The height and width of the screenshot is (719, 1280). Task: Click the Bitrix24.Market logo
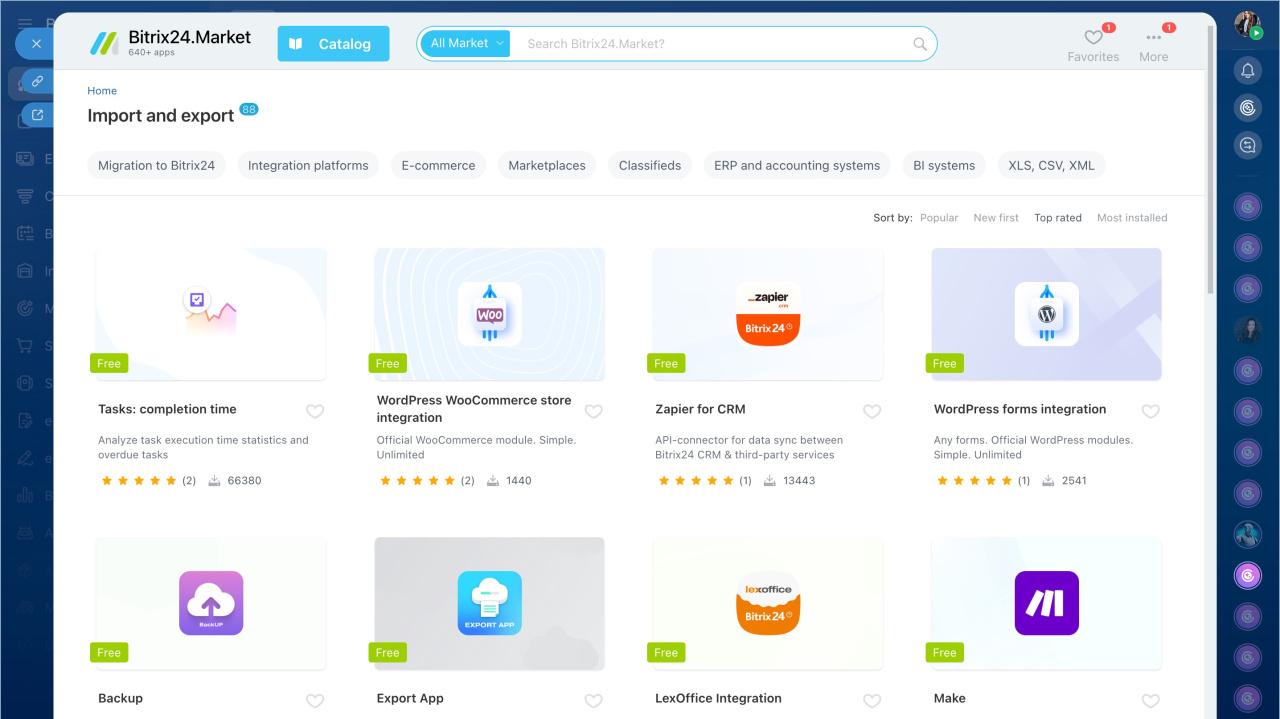tap(170, 43)
